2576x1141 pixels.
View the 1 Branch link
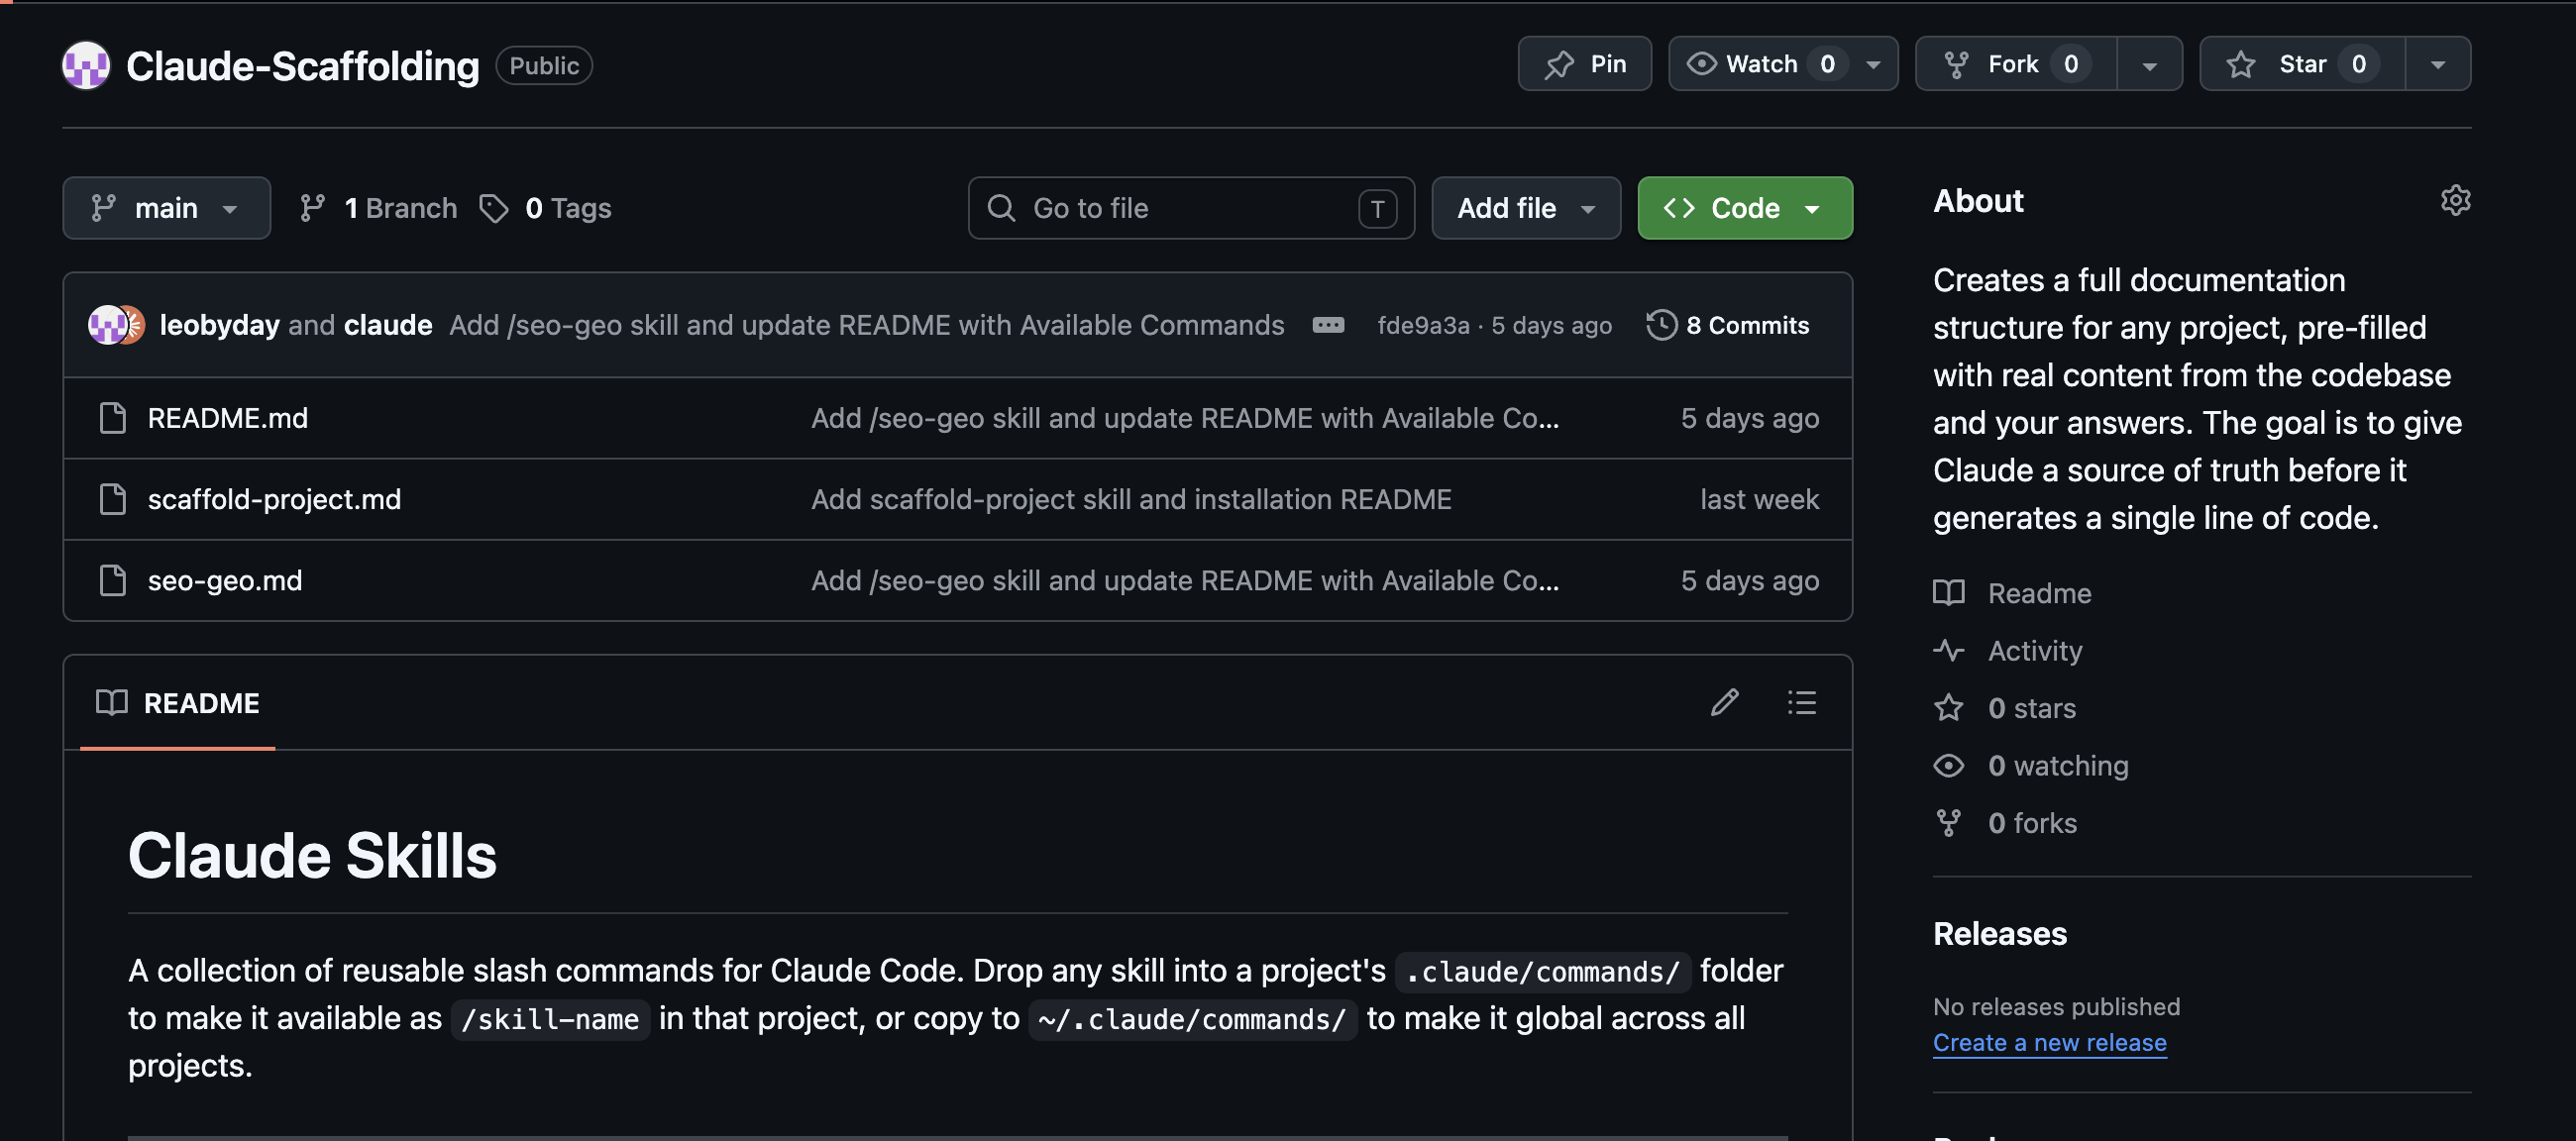378,208
